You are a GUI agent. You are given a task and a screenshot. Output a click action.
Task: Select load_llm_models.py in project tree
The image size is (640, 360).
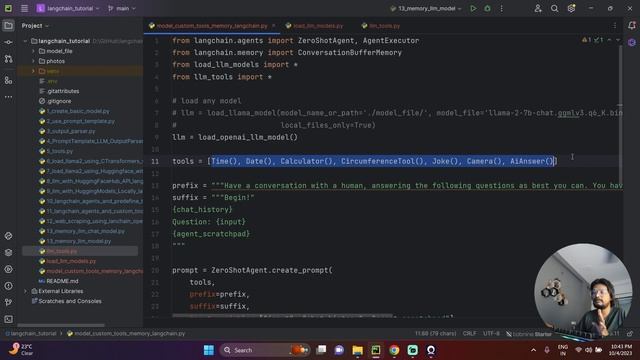coord(67,261)
